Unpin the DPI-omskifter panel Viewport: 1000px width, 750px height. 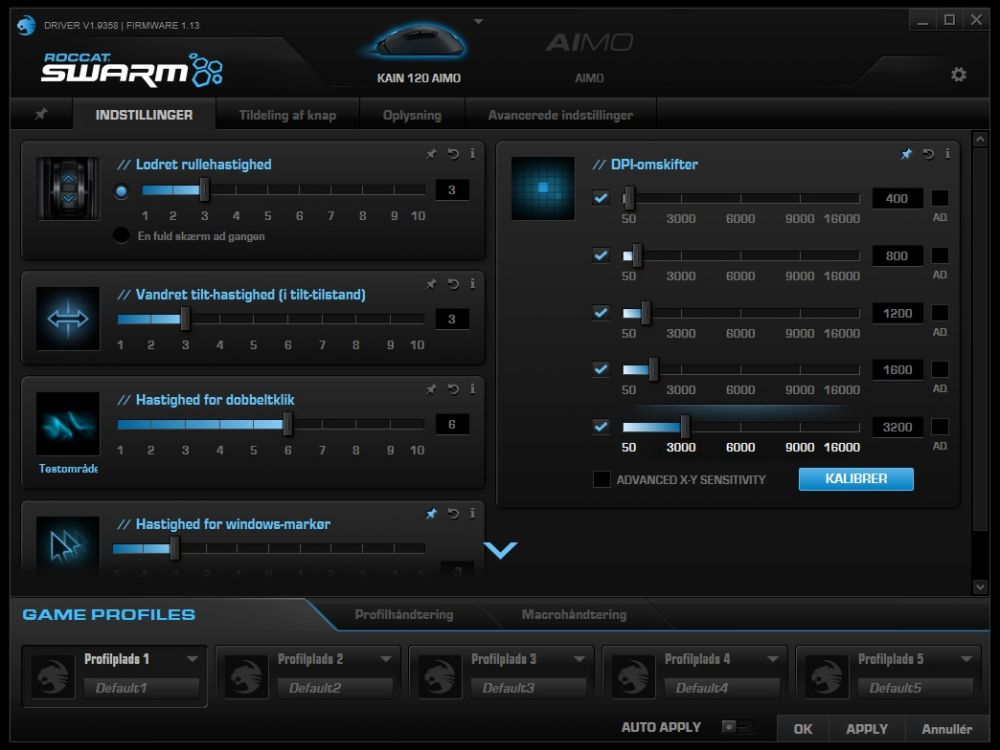coord(906,154)
